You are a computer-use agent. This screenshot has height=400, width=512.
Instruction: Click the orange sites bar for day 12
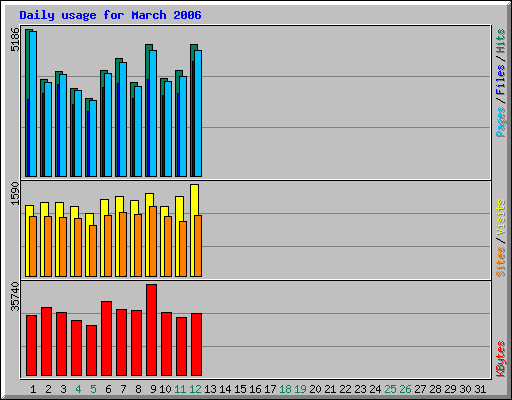(198, 246)
